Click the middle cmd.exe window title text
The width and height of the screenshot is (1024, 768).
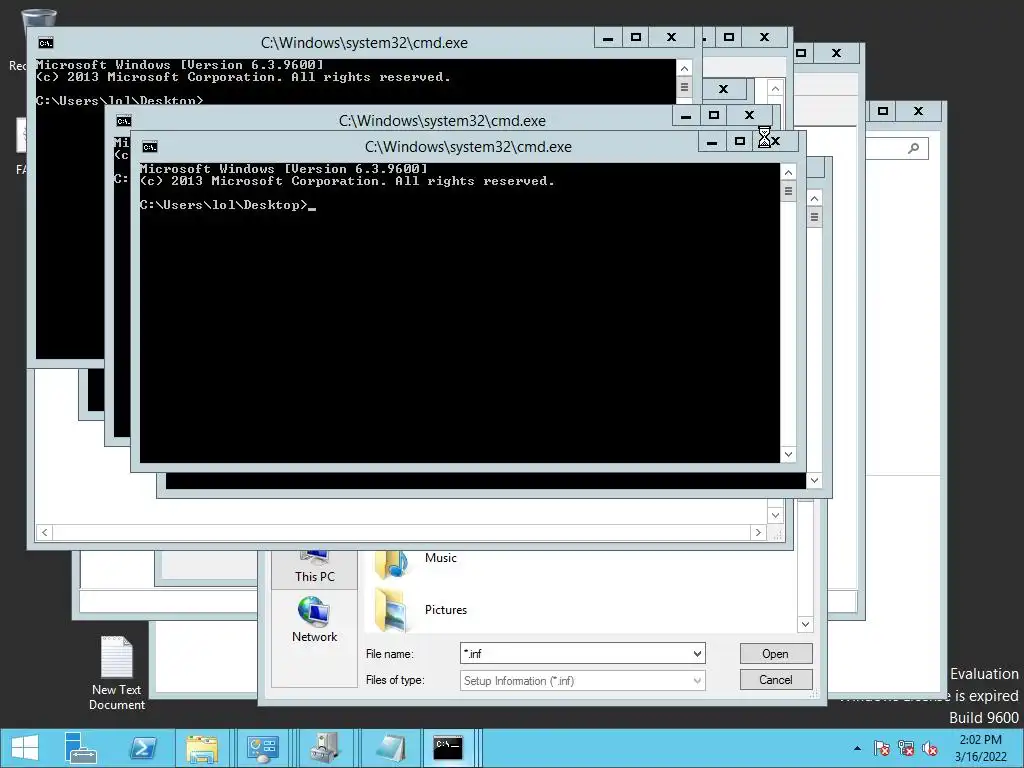coord(442,121)
